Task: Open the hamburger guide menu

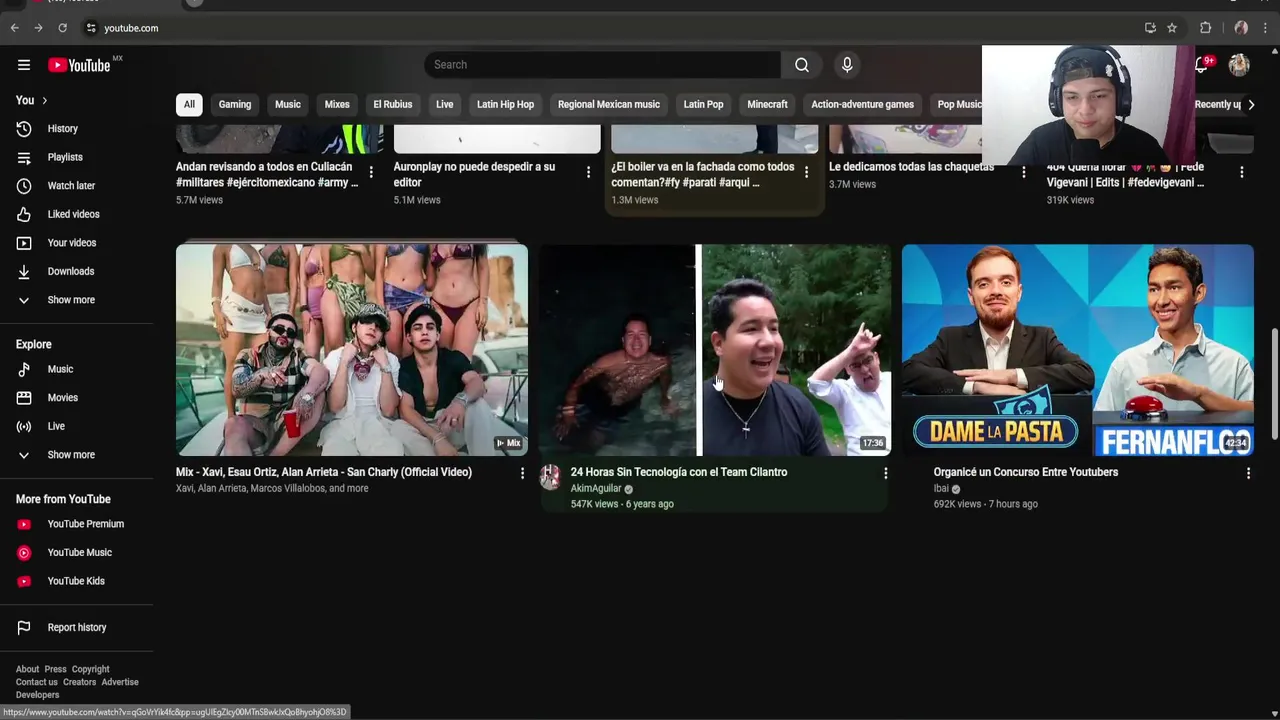Action: 24,65
